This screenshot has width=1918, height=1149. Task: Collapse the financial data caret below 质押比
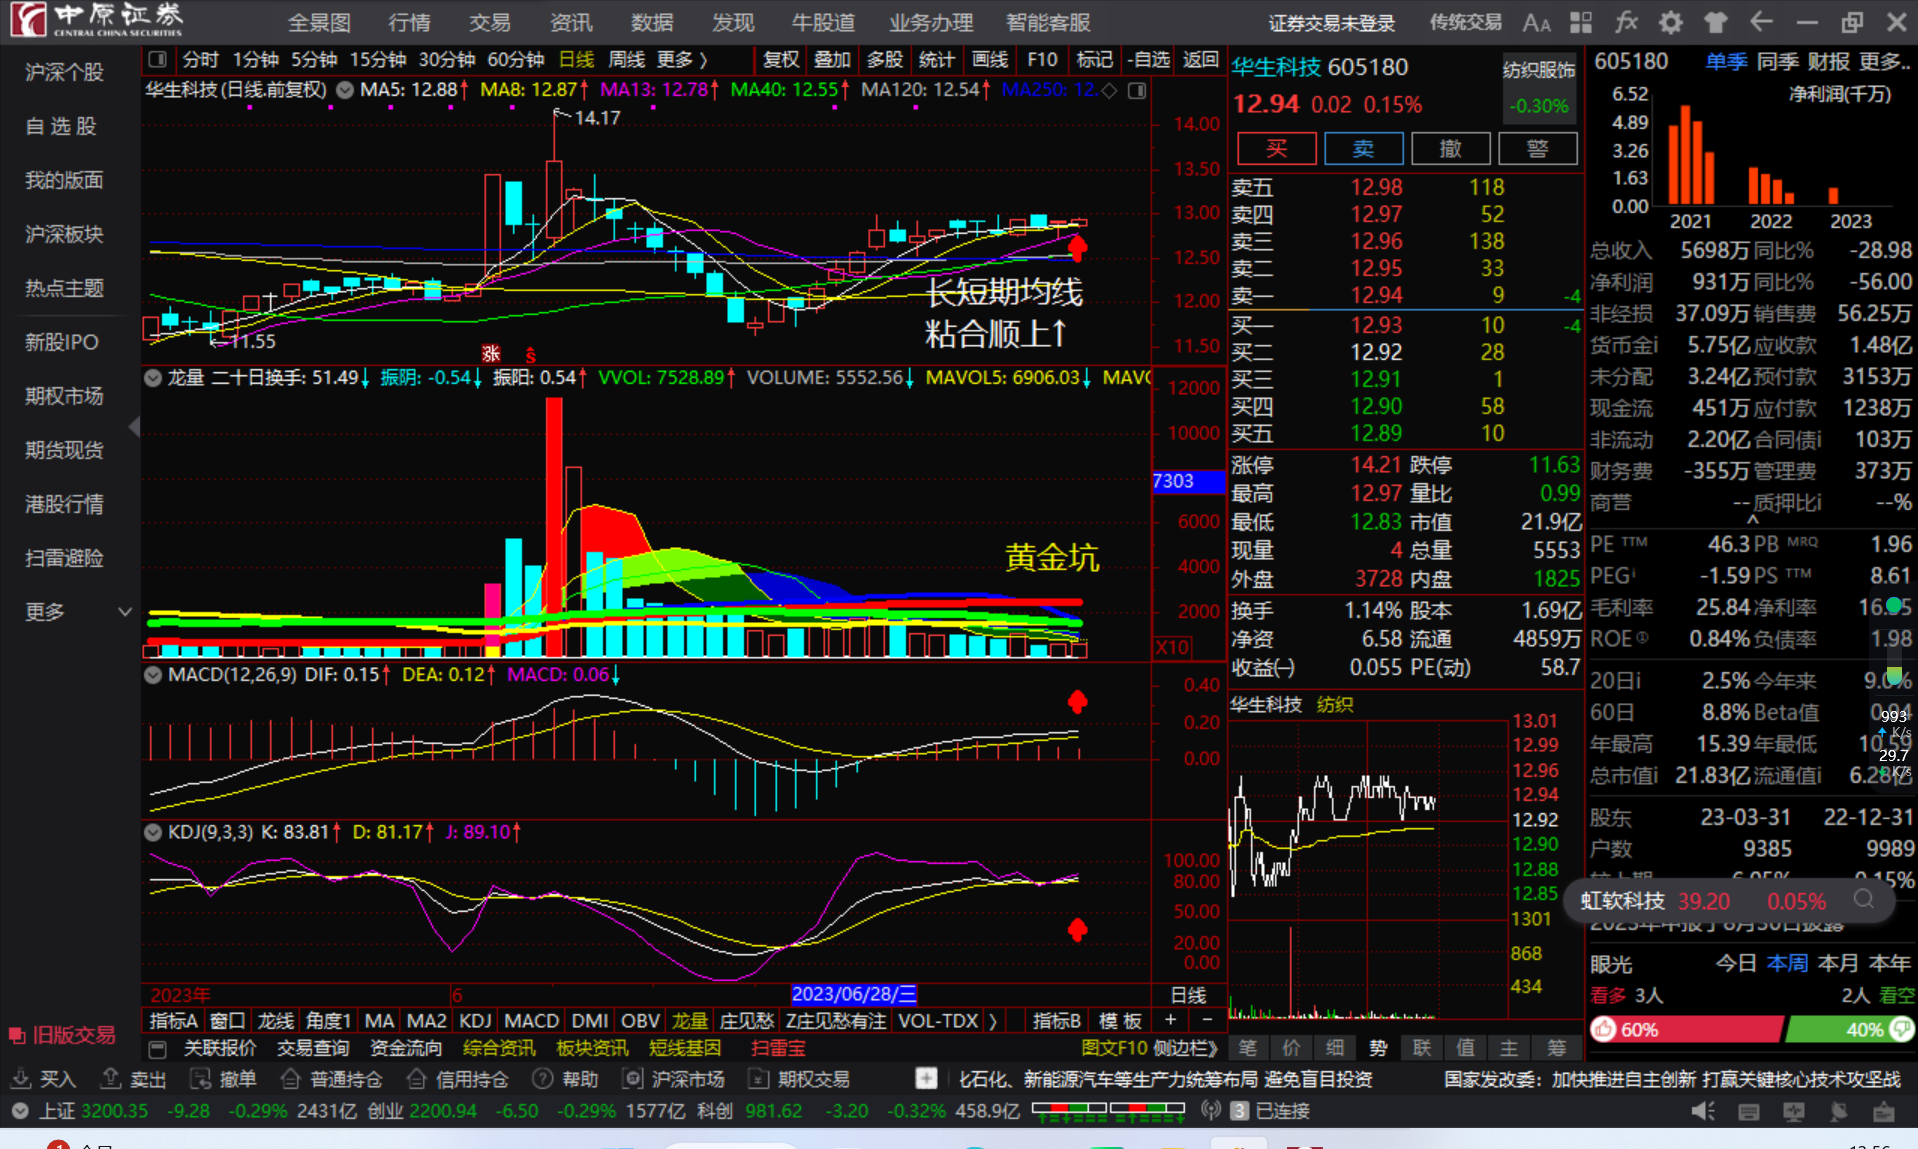pyautogui.click(x=1752, y=519)
